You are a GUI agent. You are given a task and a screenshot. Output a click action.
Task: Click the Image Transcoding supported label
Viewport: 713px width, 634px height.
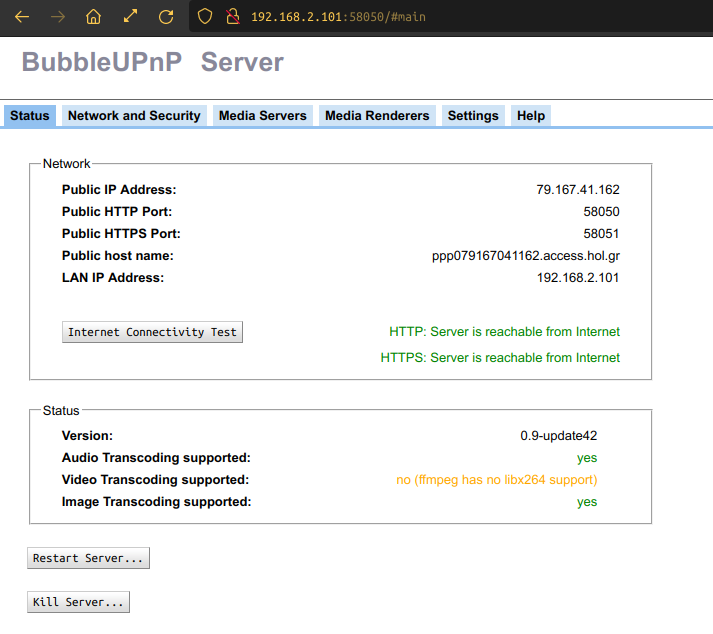(156, 502)
